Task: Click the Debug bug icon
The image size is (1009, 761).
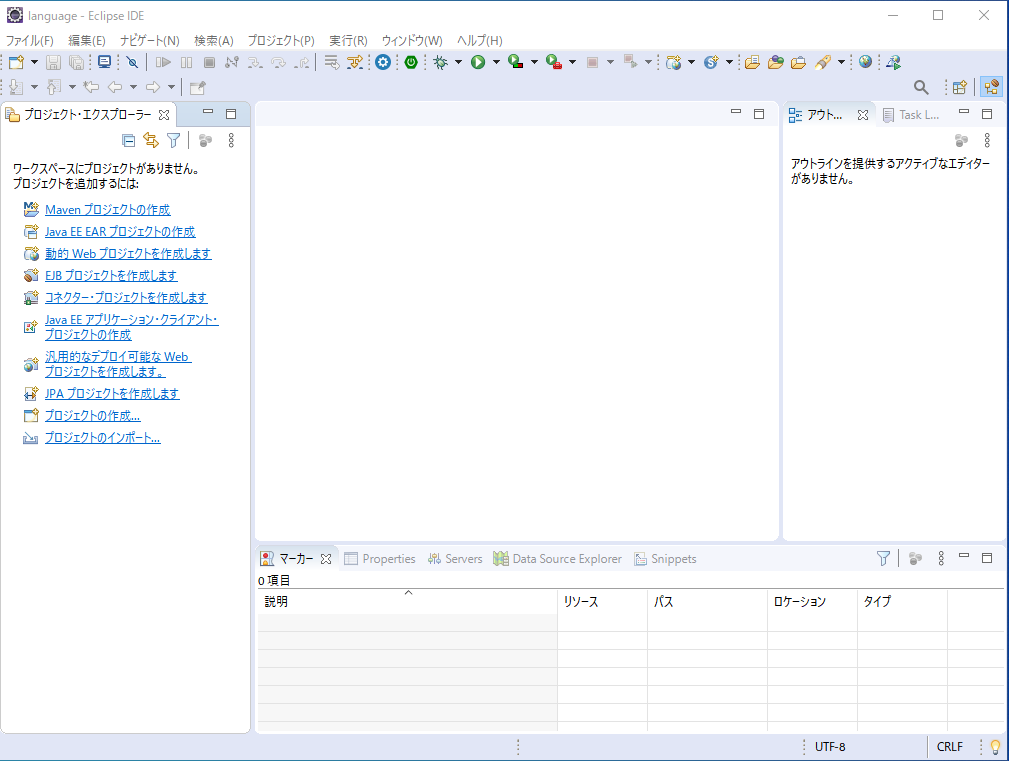Action: 441,62
